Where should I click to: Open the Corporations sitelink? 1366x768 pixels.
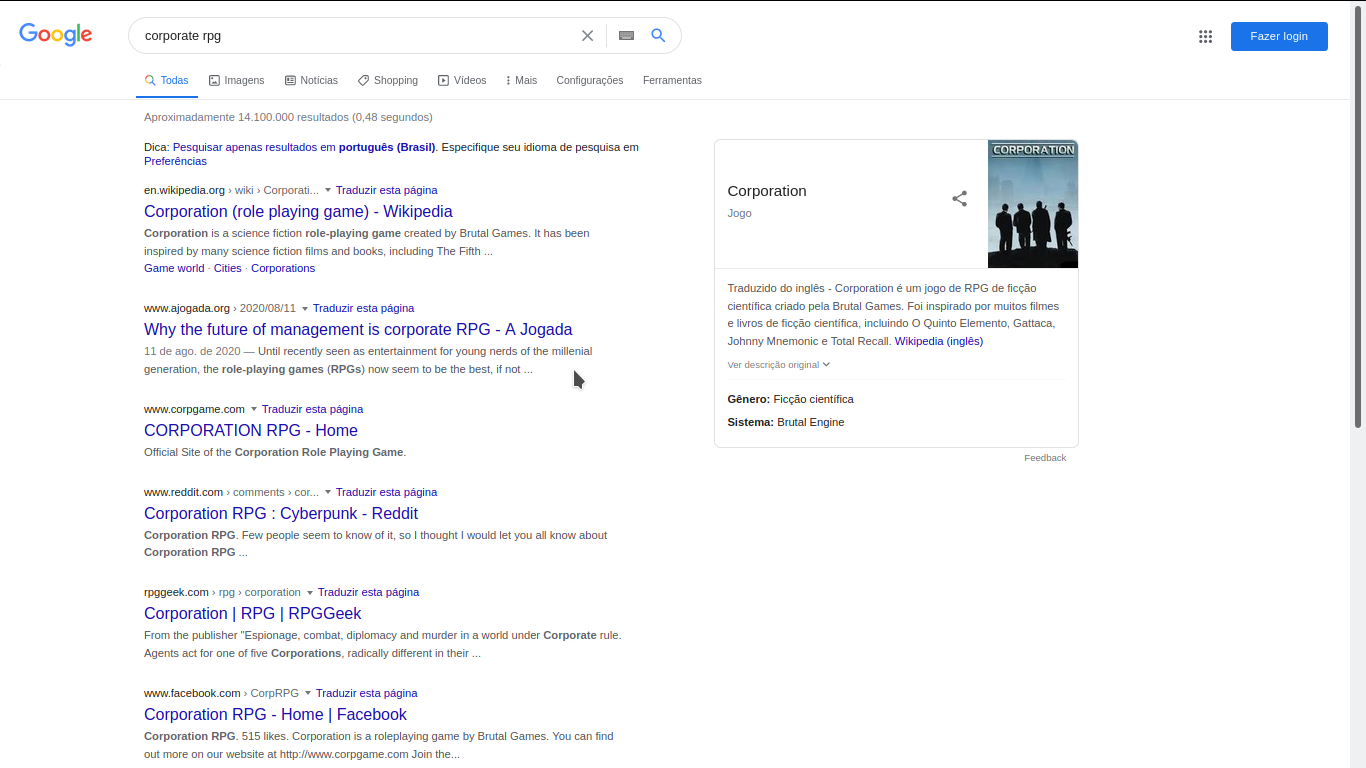pyautogui.click(x=283, y=268)
